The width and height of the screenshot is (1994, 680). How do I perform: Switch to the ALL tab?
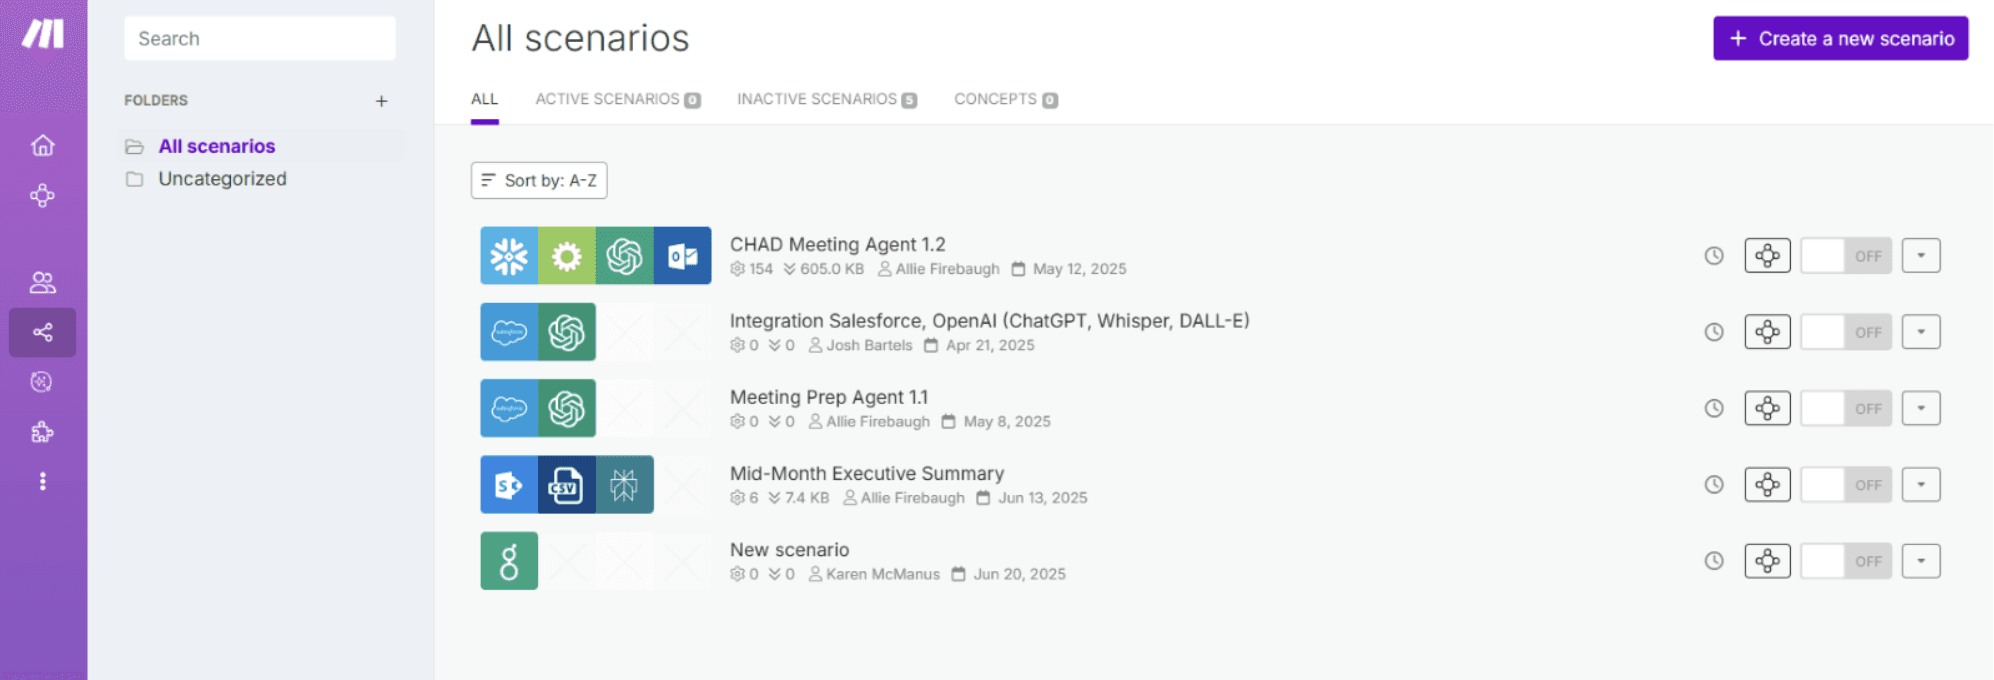coord(484,99)
